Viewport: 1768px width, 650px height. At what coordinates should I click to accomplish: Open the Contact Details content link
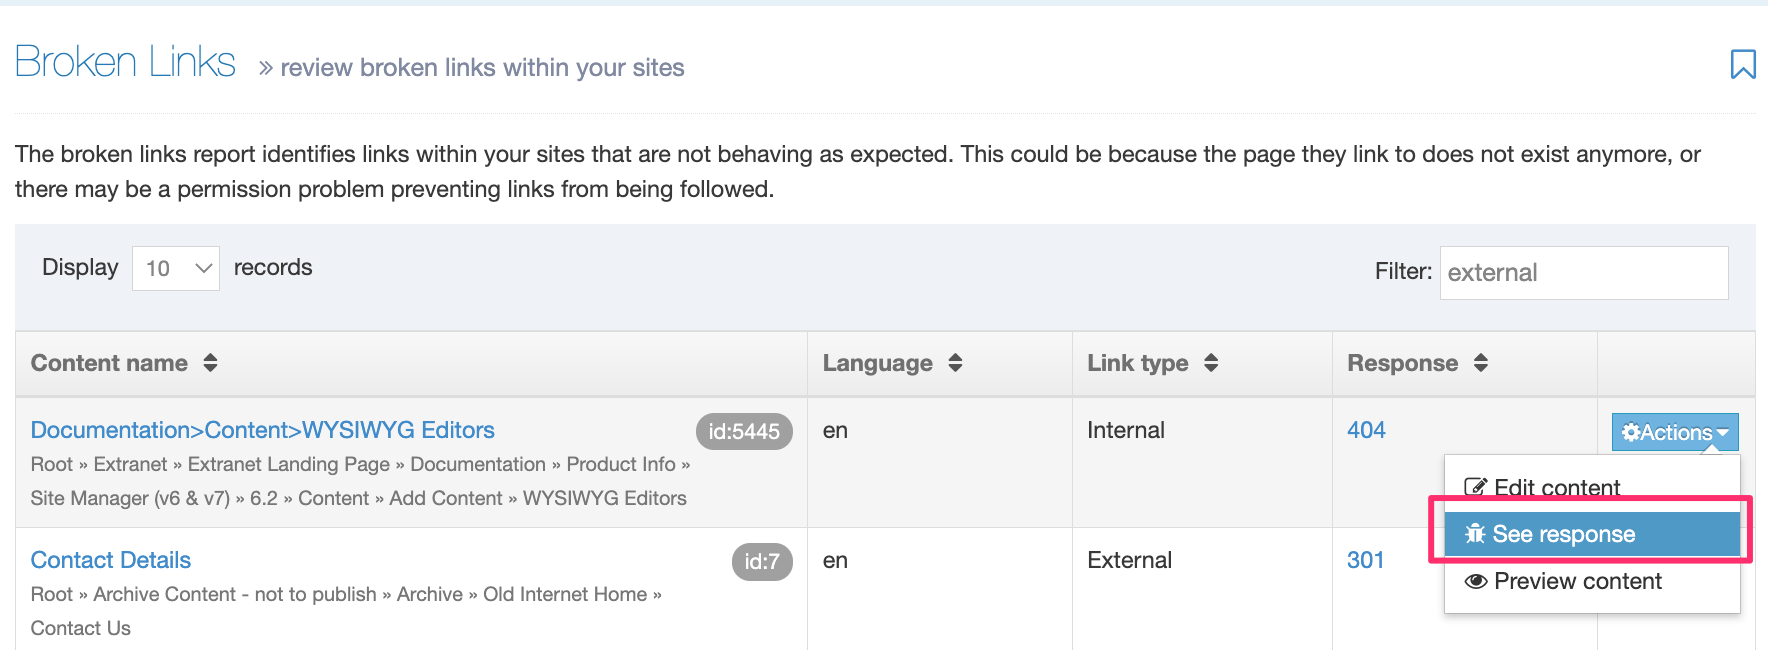point(111,560)
